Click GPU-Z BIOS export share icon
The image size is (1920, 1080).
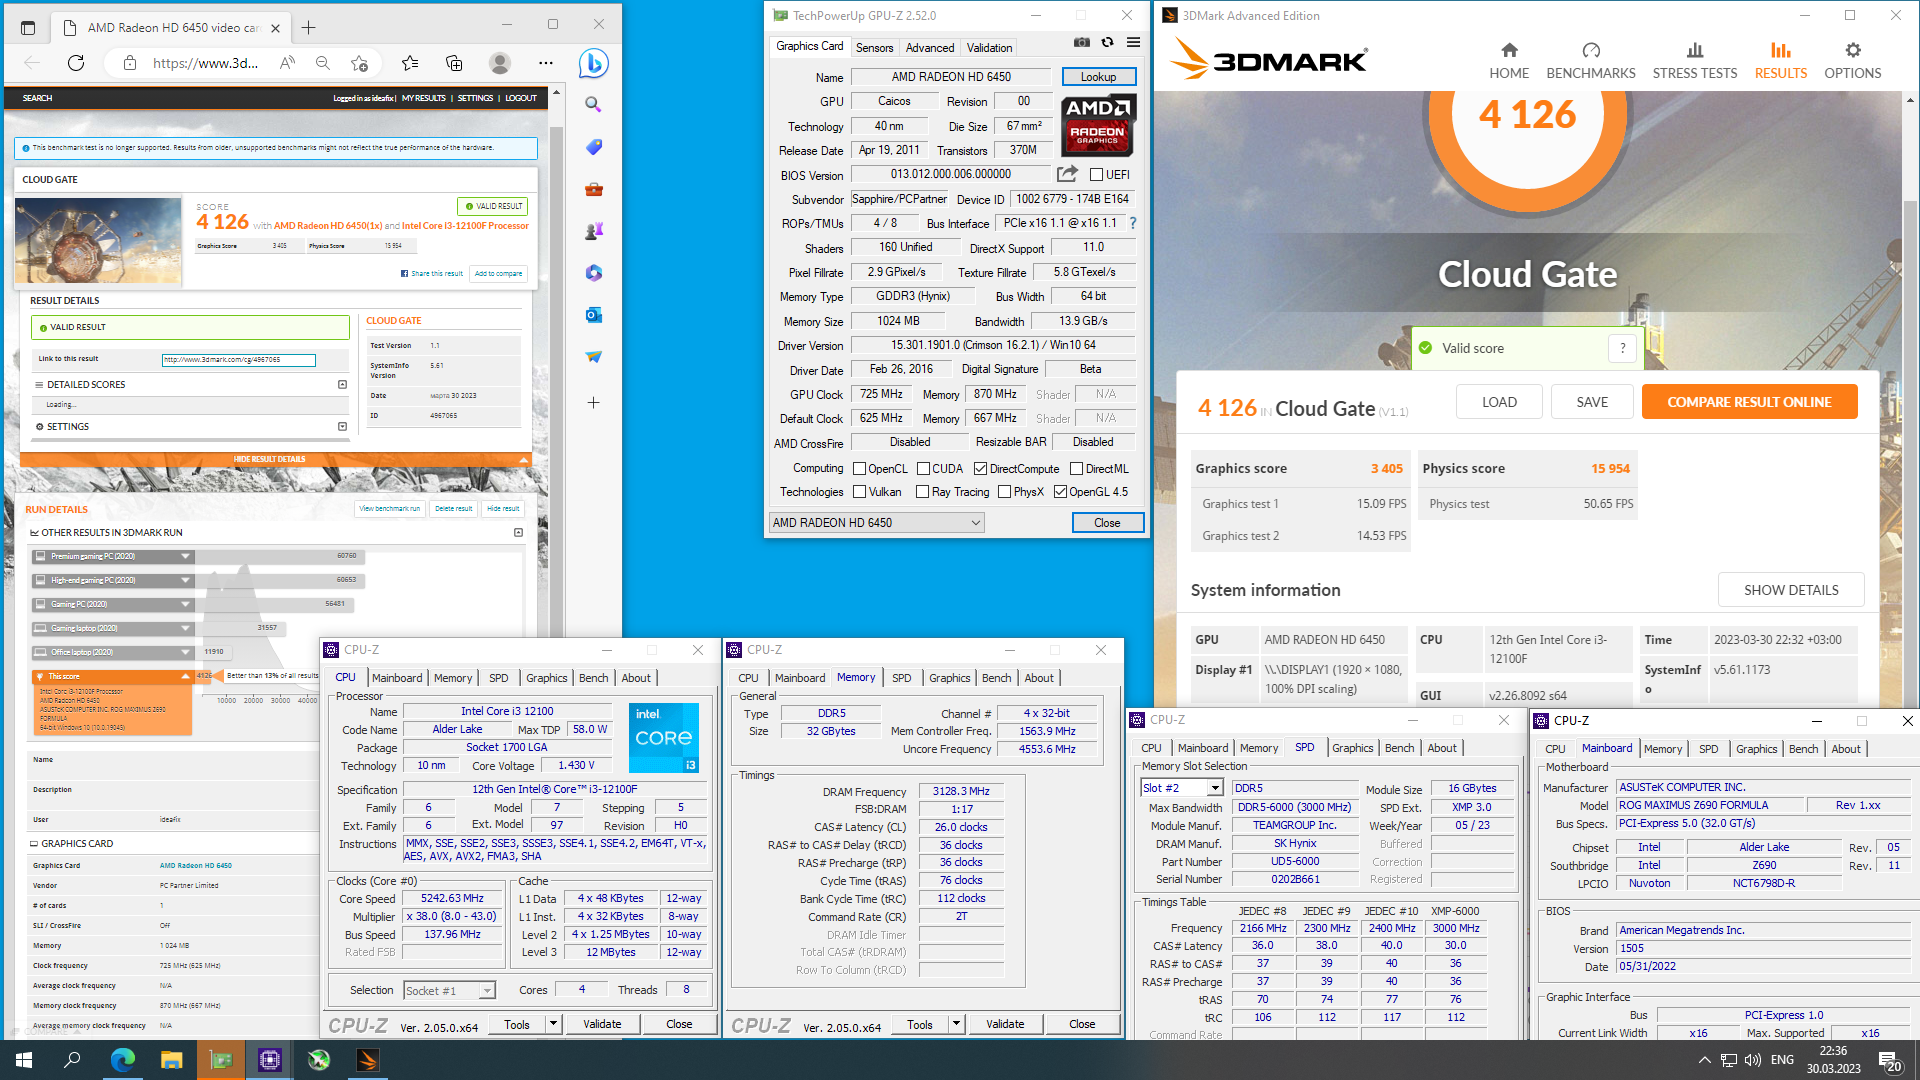1067,173
